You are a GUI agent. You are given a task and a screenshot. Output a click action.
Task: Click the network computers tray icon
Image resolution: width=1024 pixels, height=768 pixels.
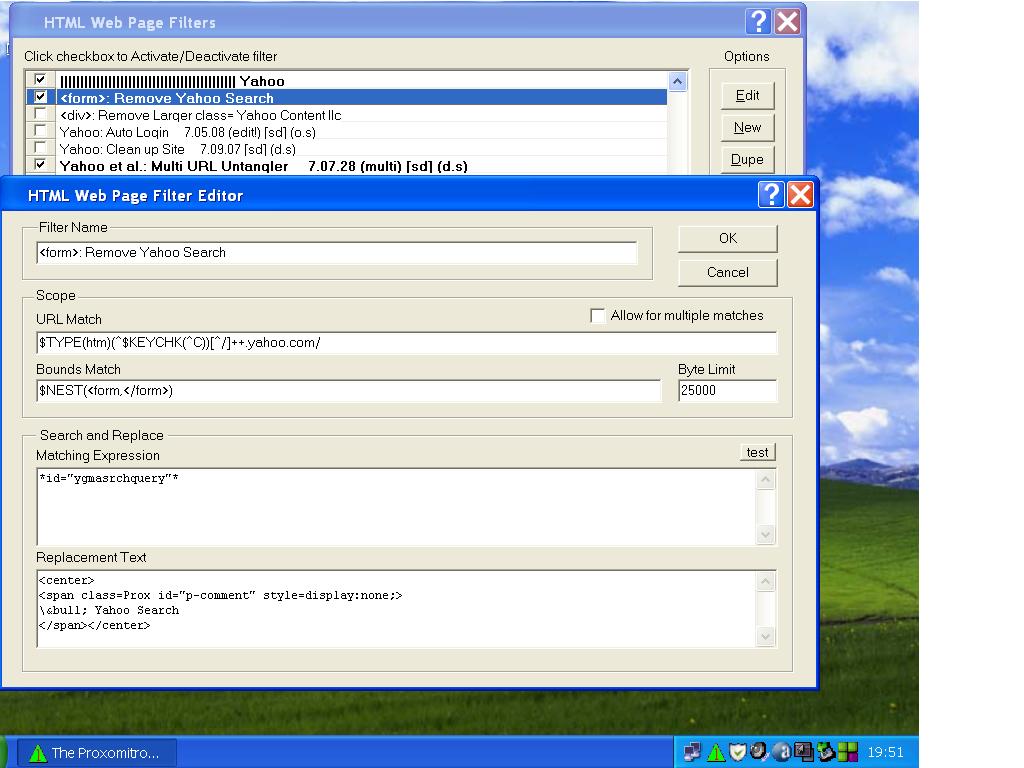[x=692, y=752]
